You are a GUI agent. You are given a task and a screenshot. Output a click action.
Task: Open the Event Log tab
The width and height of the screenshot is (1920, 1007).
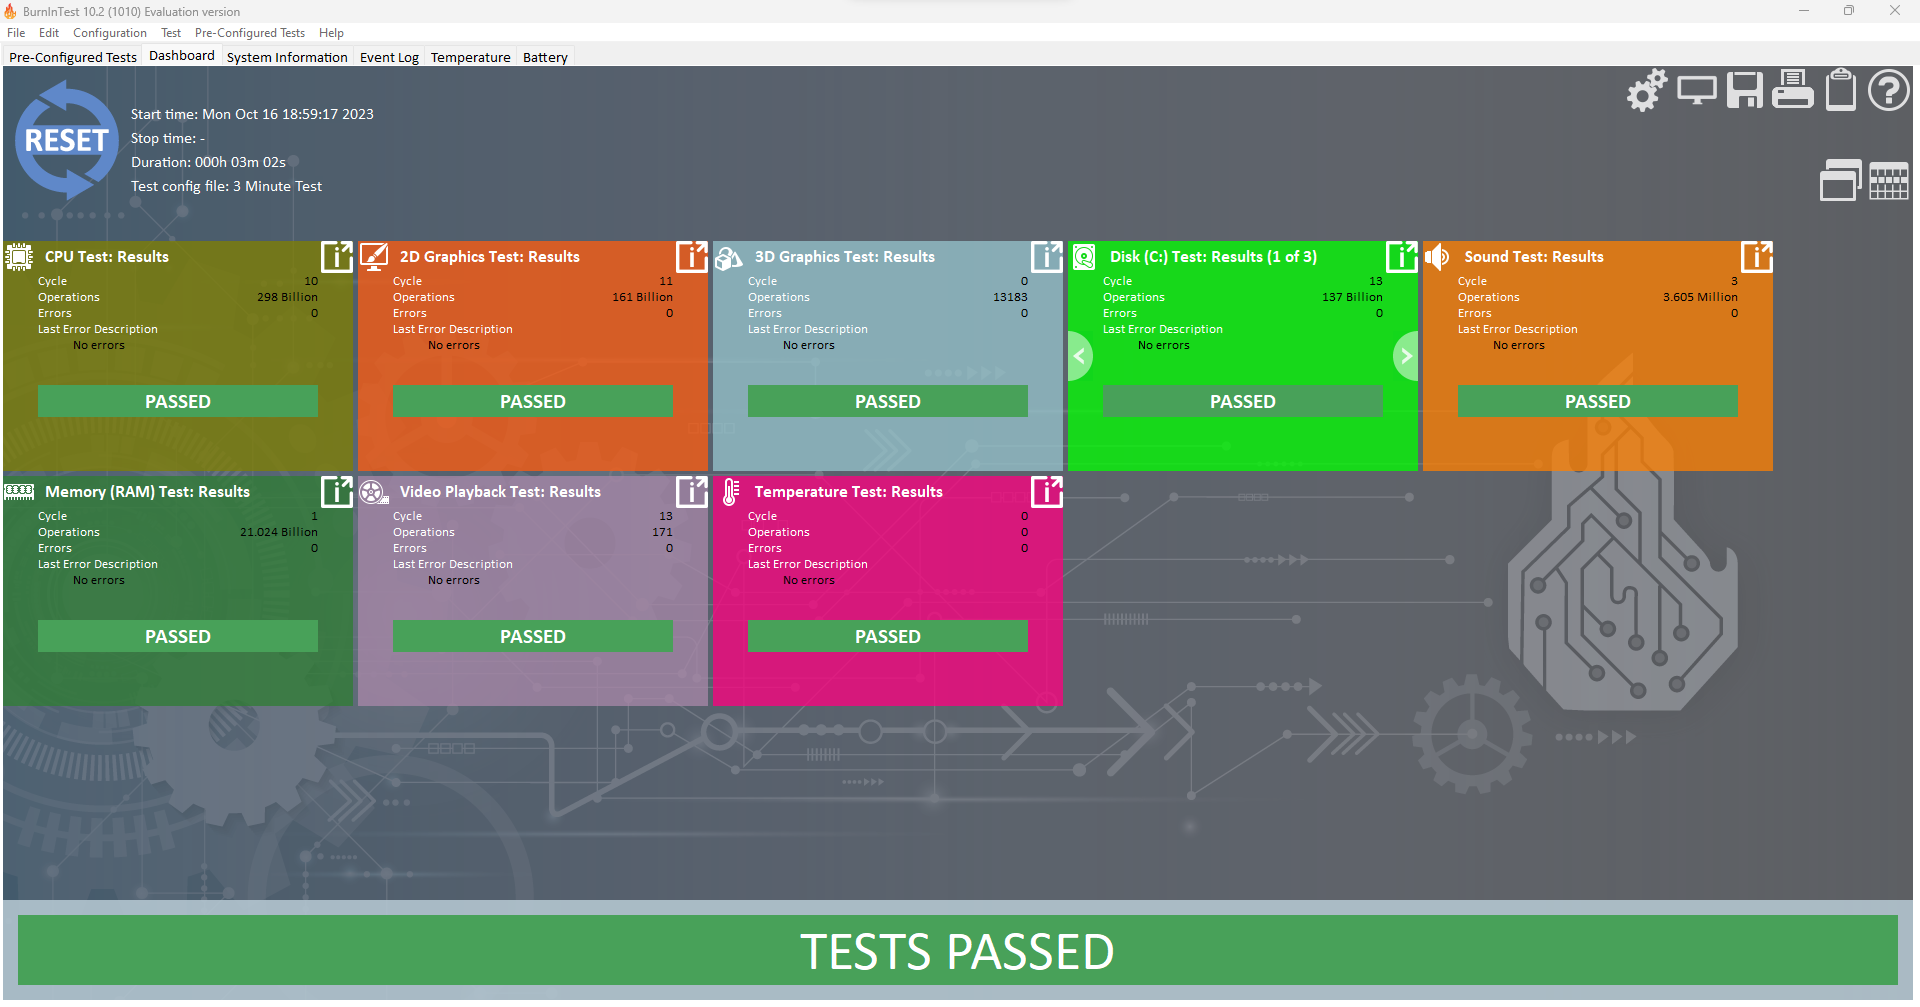coord(389,57)
